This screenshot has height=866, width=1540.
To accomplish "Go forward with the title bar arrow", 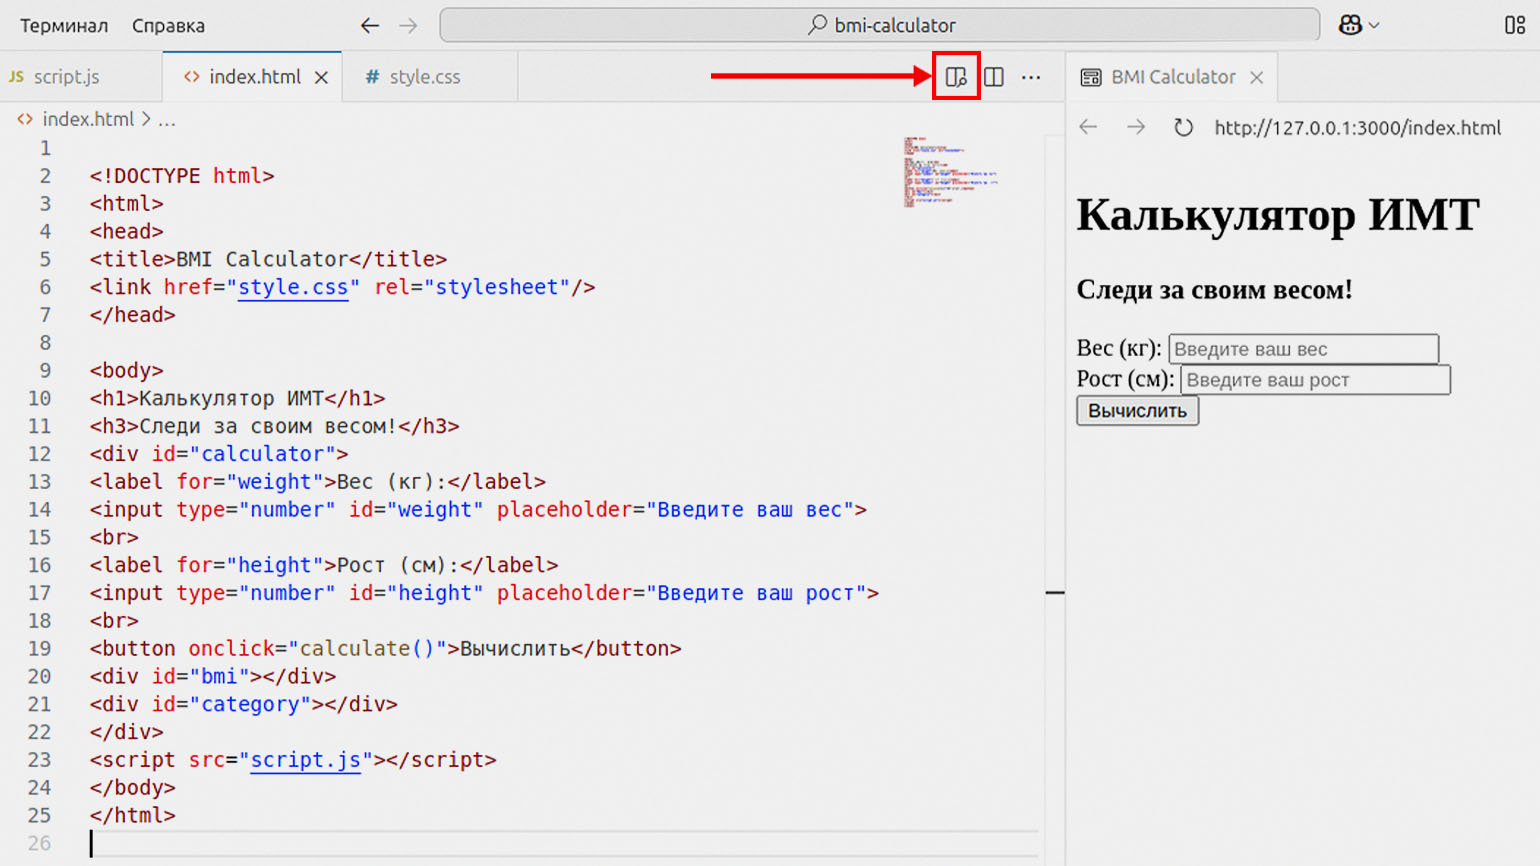I will coord(408,25).
